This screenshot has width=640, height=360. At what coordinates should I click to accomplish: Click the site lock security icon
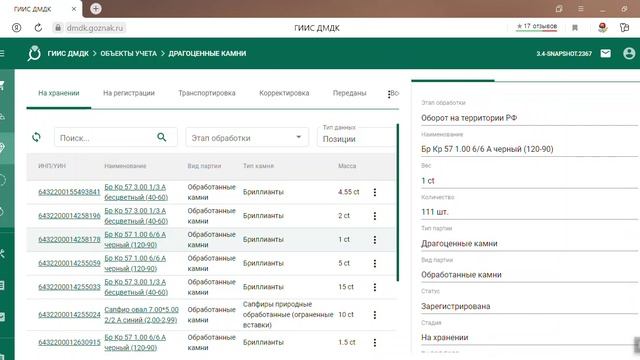point(58,28)
